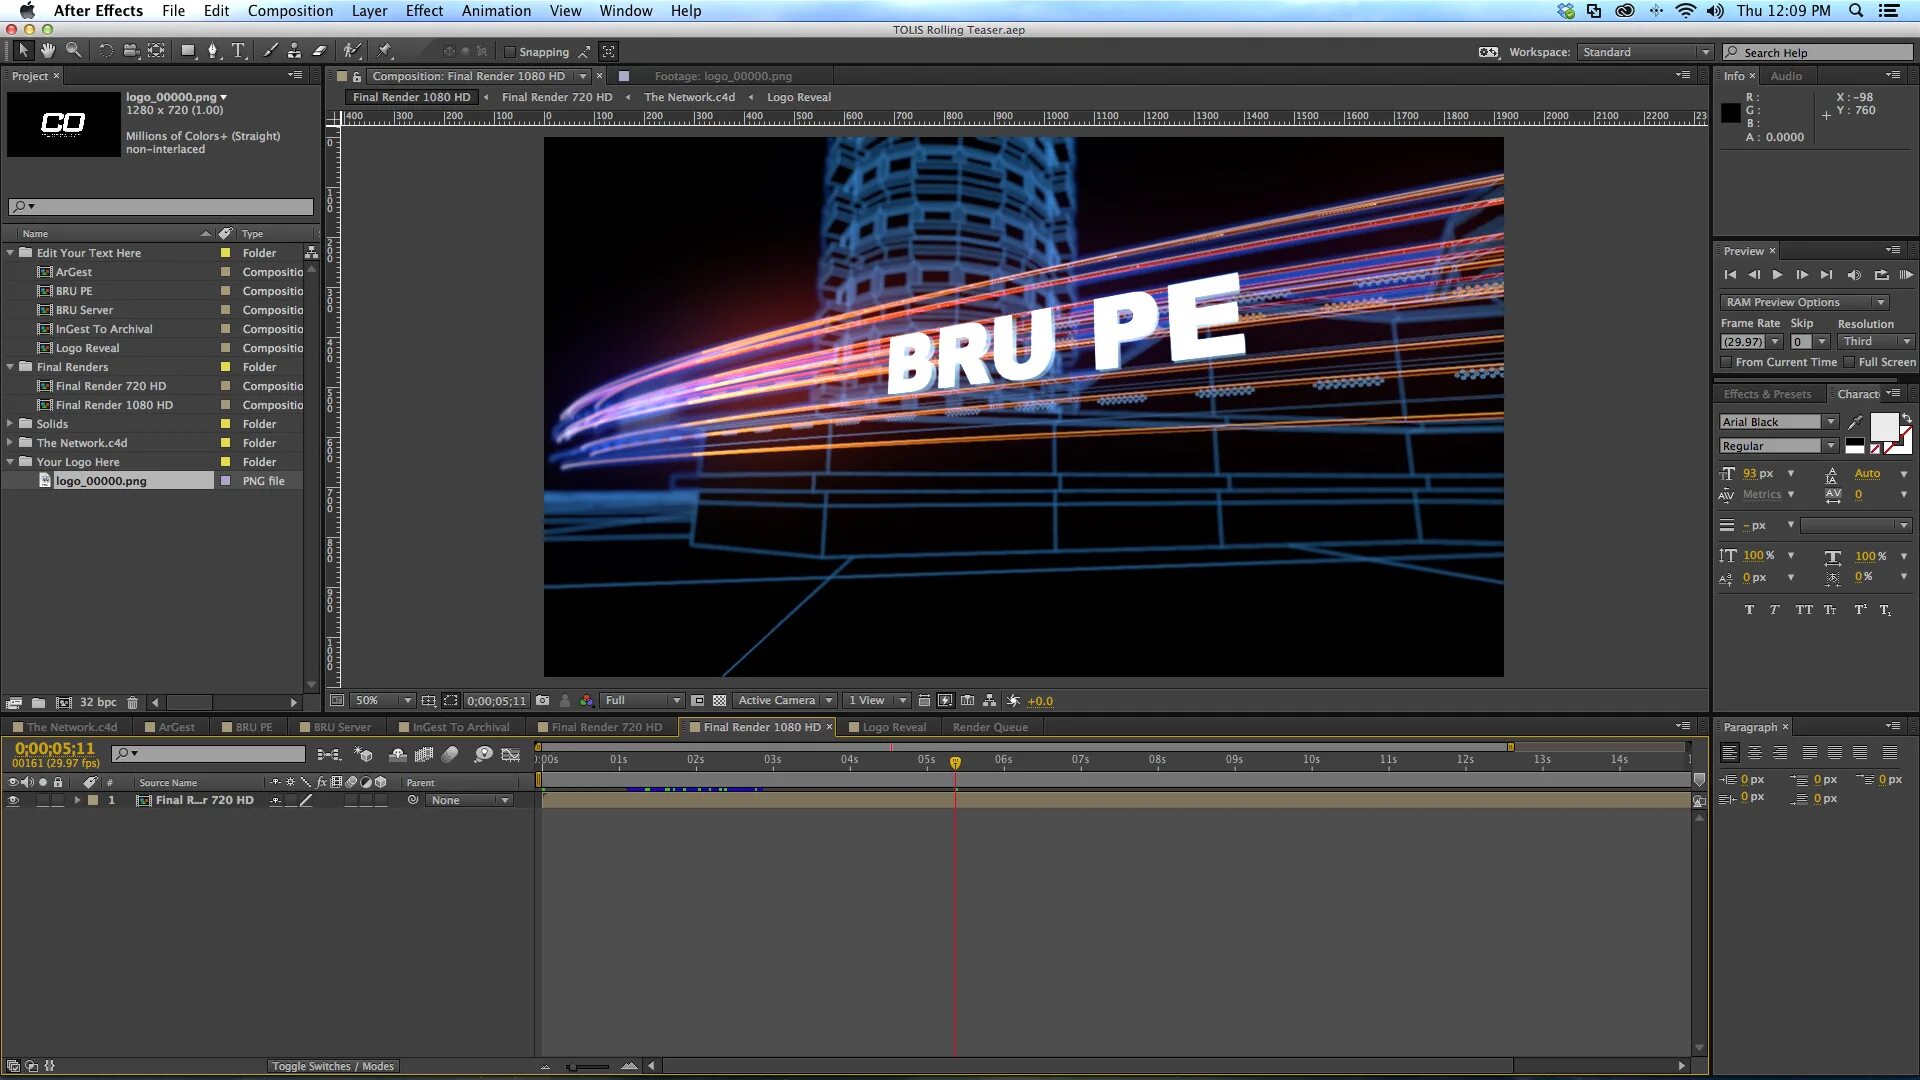1920x1080 pixels.
Task: Create new composition from Project panel
Action: 63,703
